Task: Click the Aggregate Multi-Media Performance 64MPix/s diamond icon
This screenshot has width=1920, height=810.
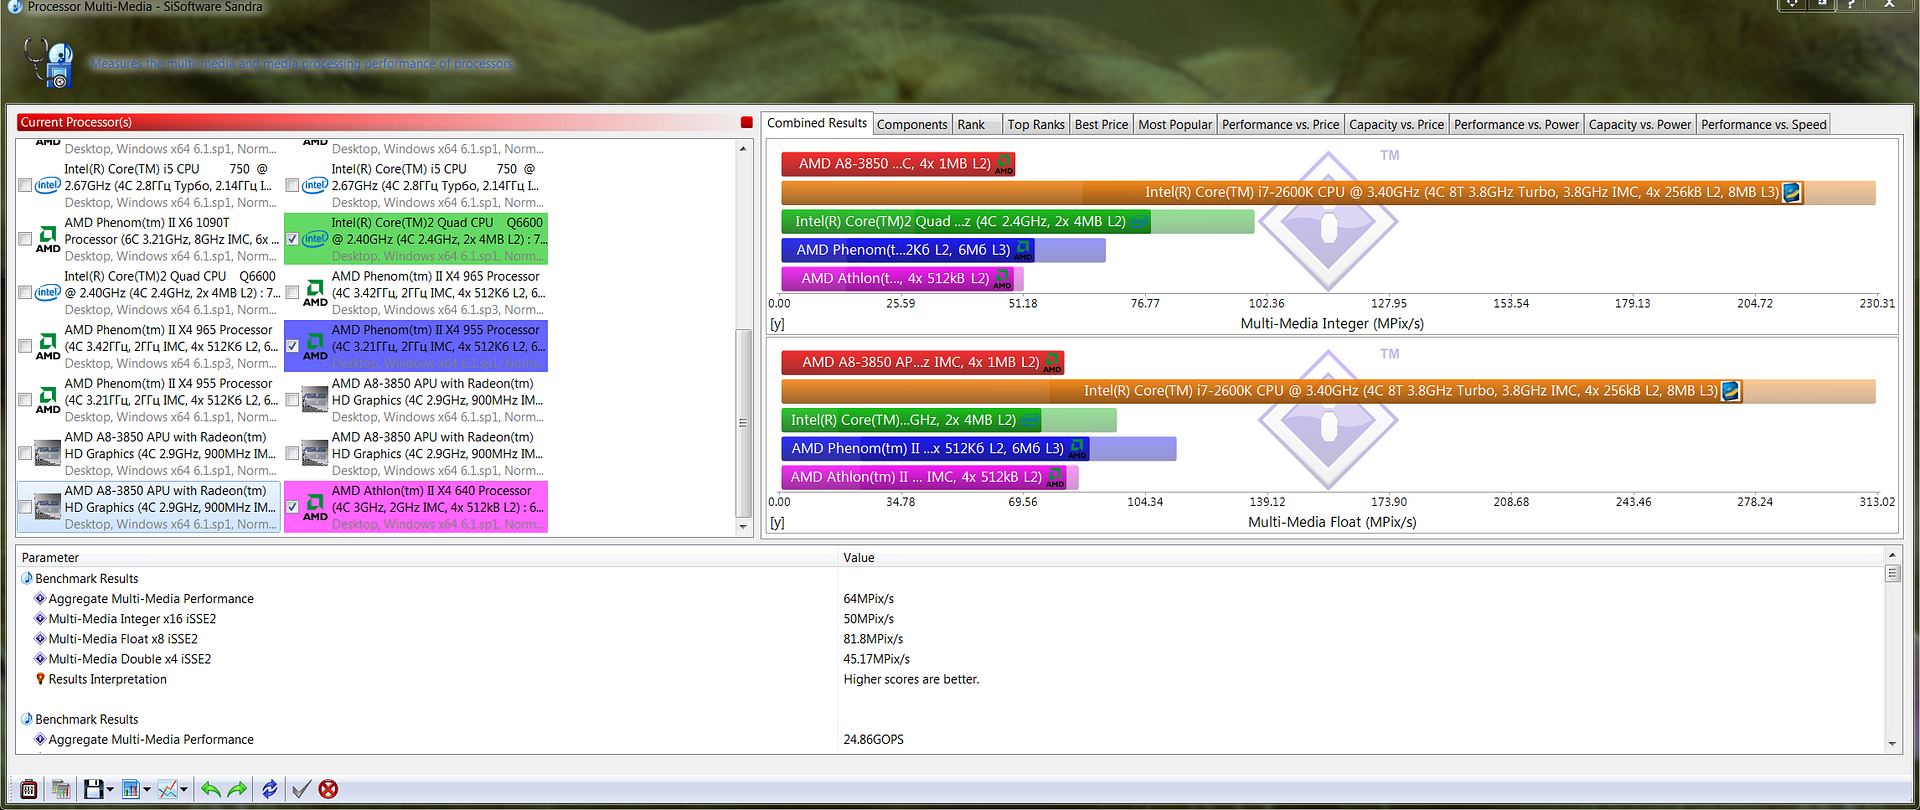Action: click(40, 598)
